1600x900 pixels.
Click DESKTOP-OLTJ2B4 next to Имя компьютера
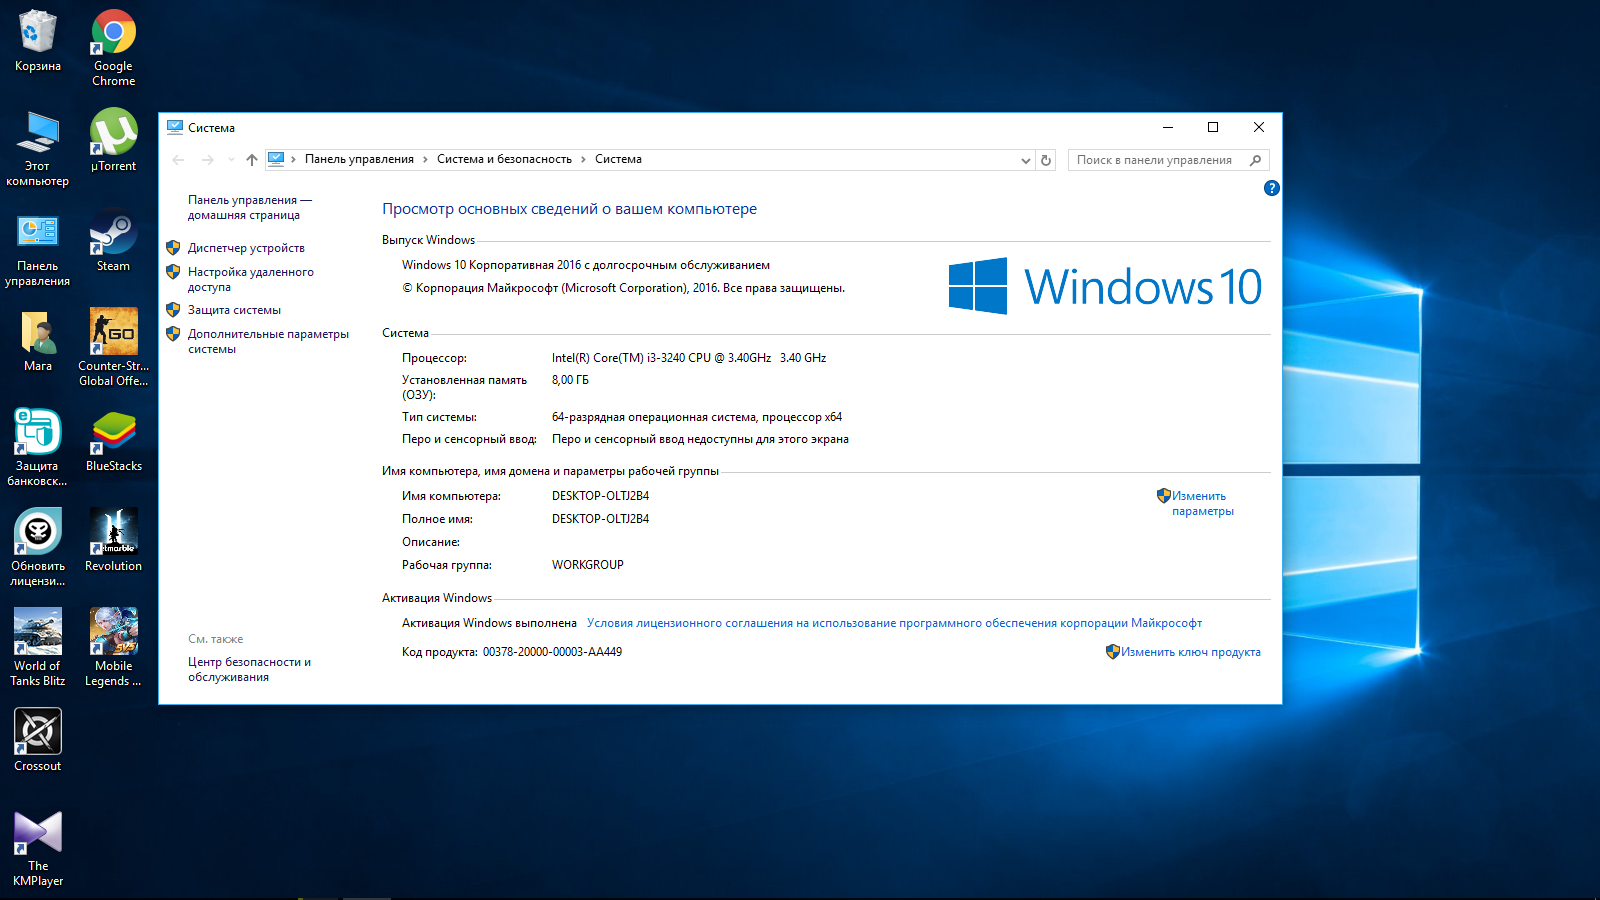coord(600,496)
